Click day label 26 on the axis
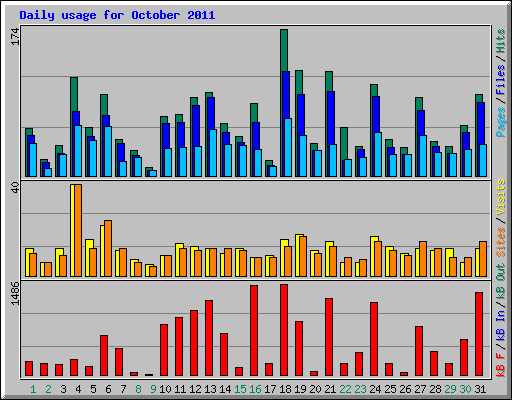 pos(405,389)
